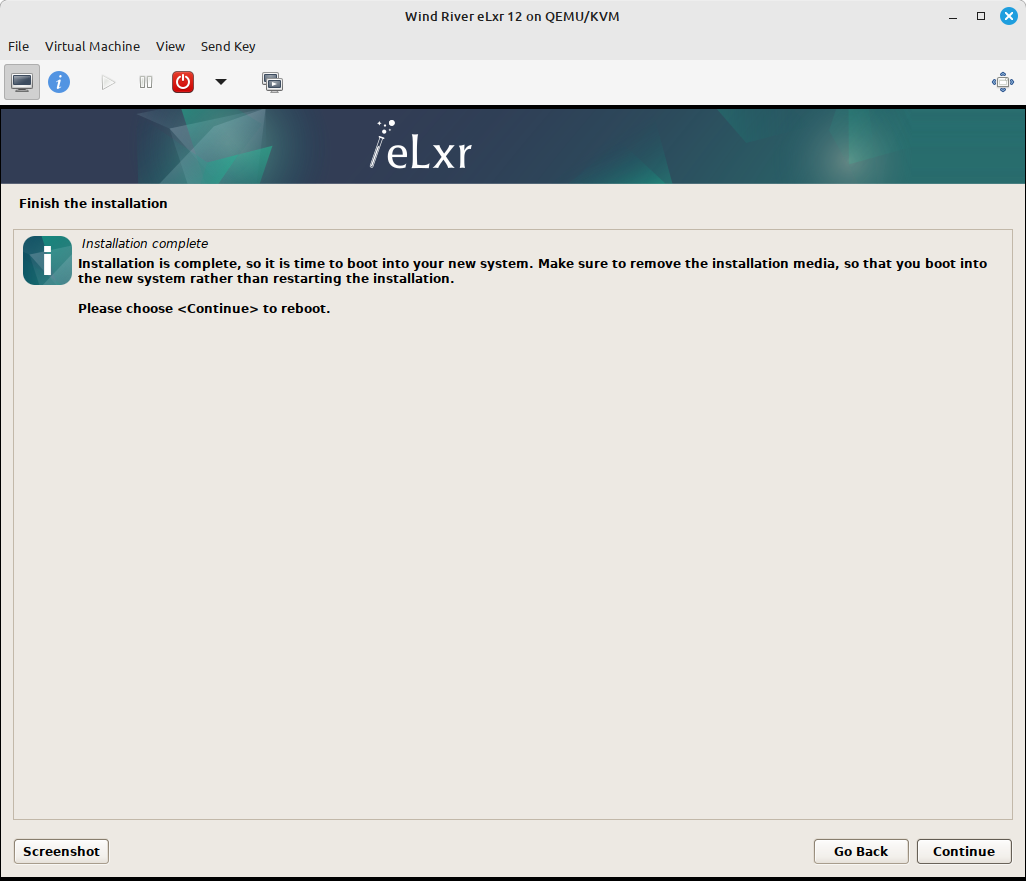Viewport: 1026px width, 881px height.
Task: Pause the virtual machine
Action: pyautogui.click(x=145, y=82)
